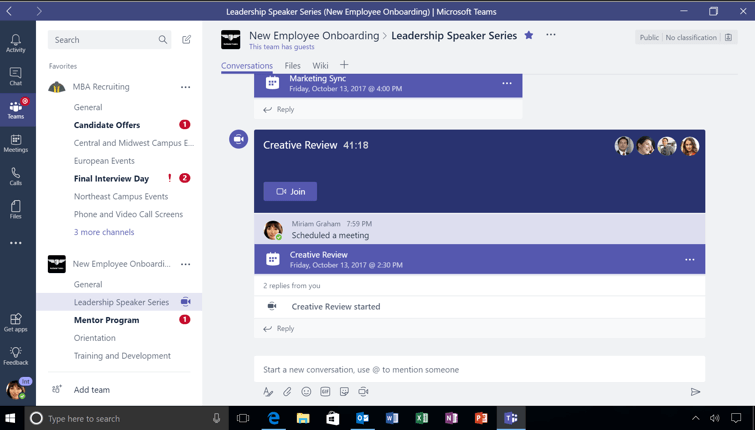Image resolution: width=755 pixels, height=430 pixels.
Task: Open the Activity feed
Action: tap(15, 43)
